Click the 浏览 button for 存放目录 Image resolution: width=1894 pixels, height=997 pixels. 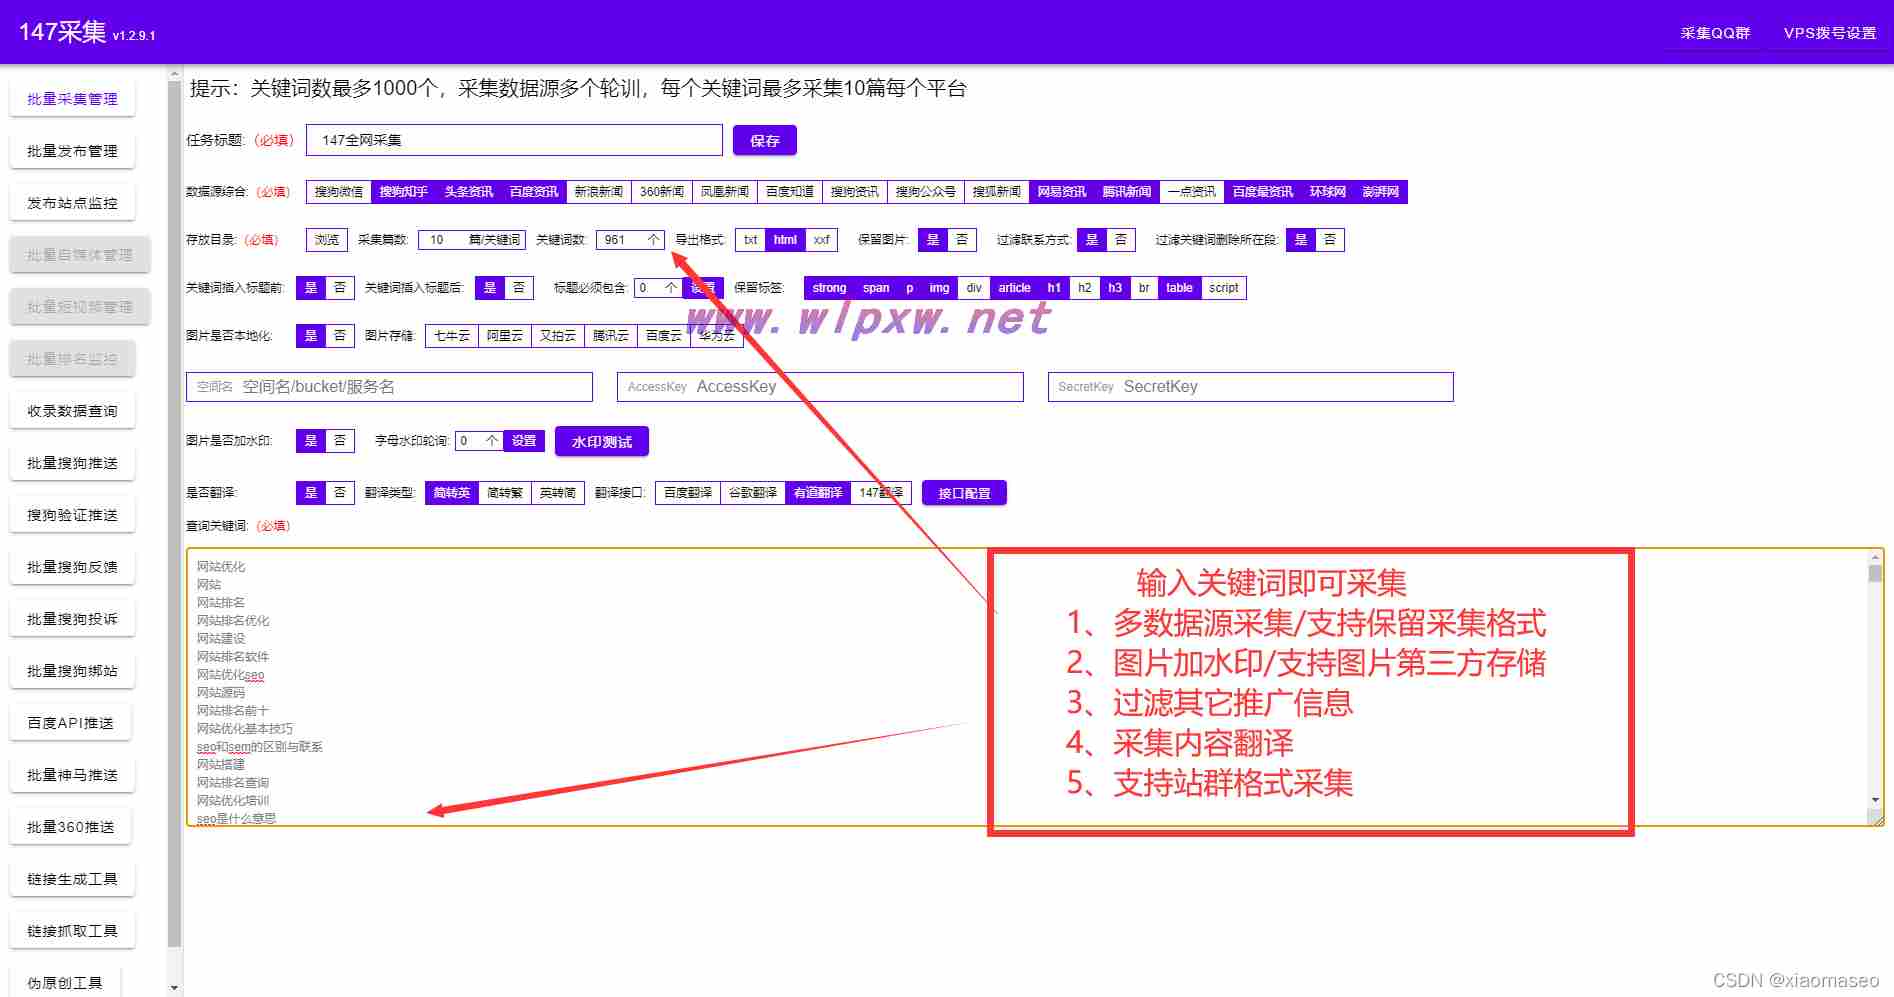[x=327, y=240]
